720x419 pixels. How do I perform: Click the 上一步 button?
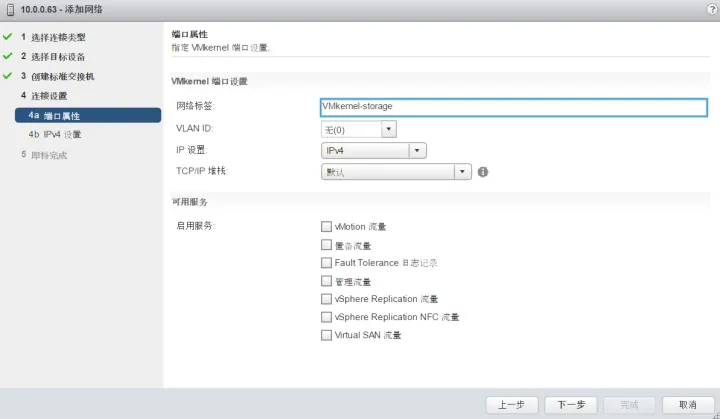click(512, 405)
